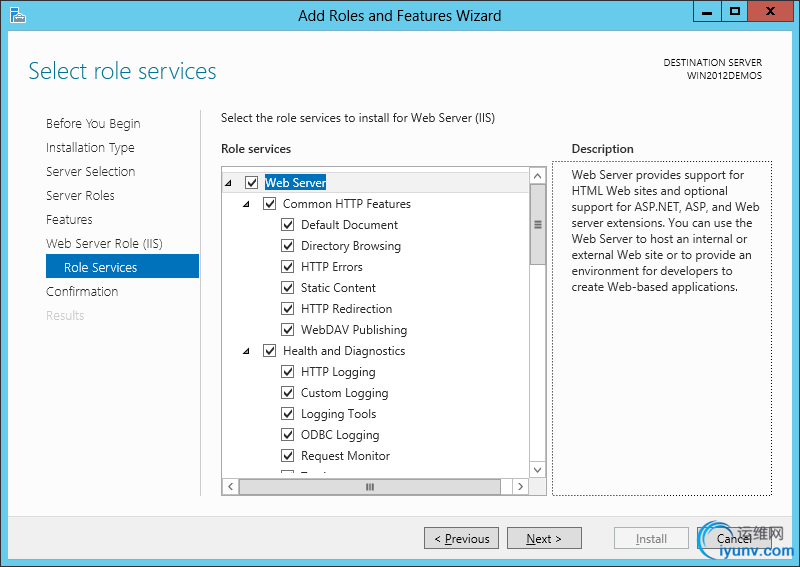Uncheck the Request Monitor checkbox
The height and width of the screenshot is (567, 800).
[288, 455]
